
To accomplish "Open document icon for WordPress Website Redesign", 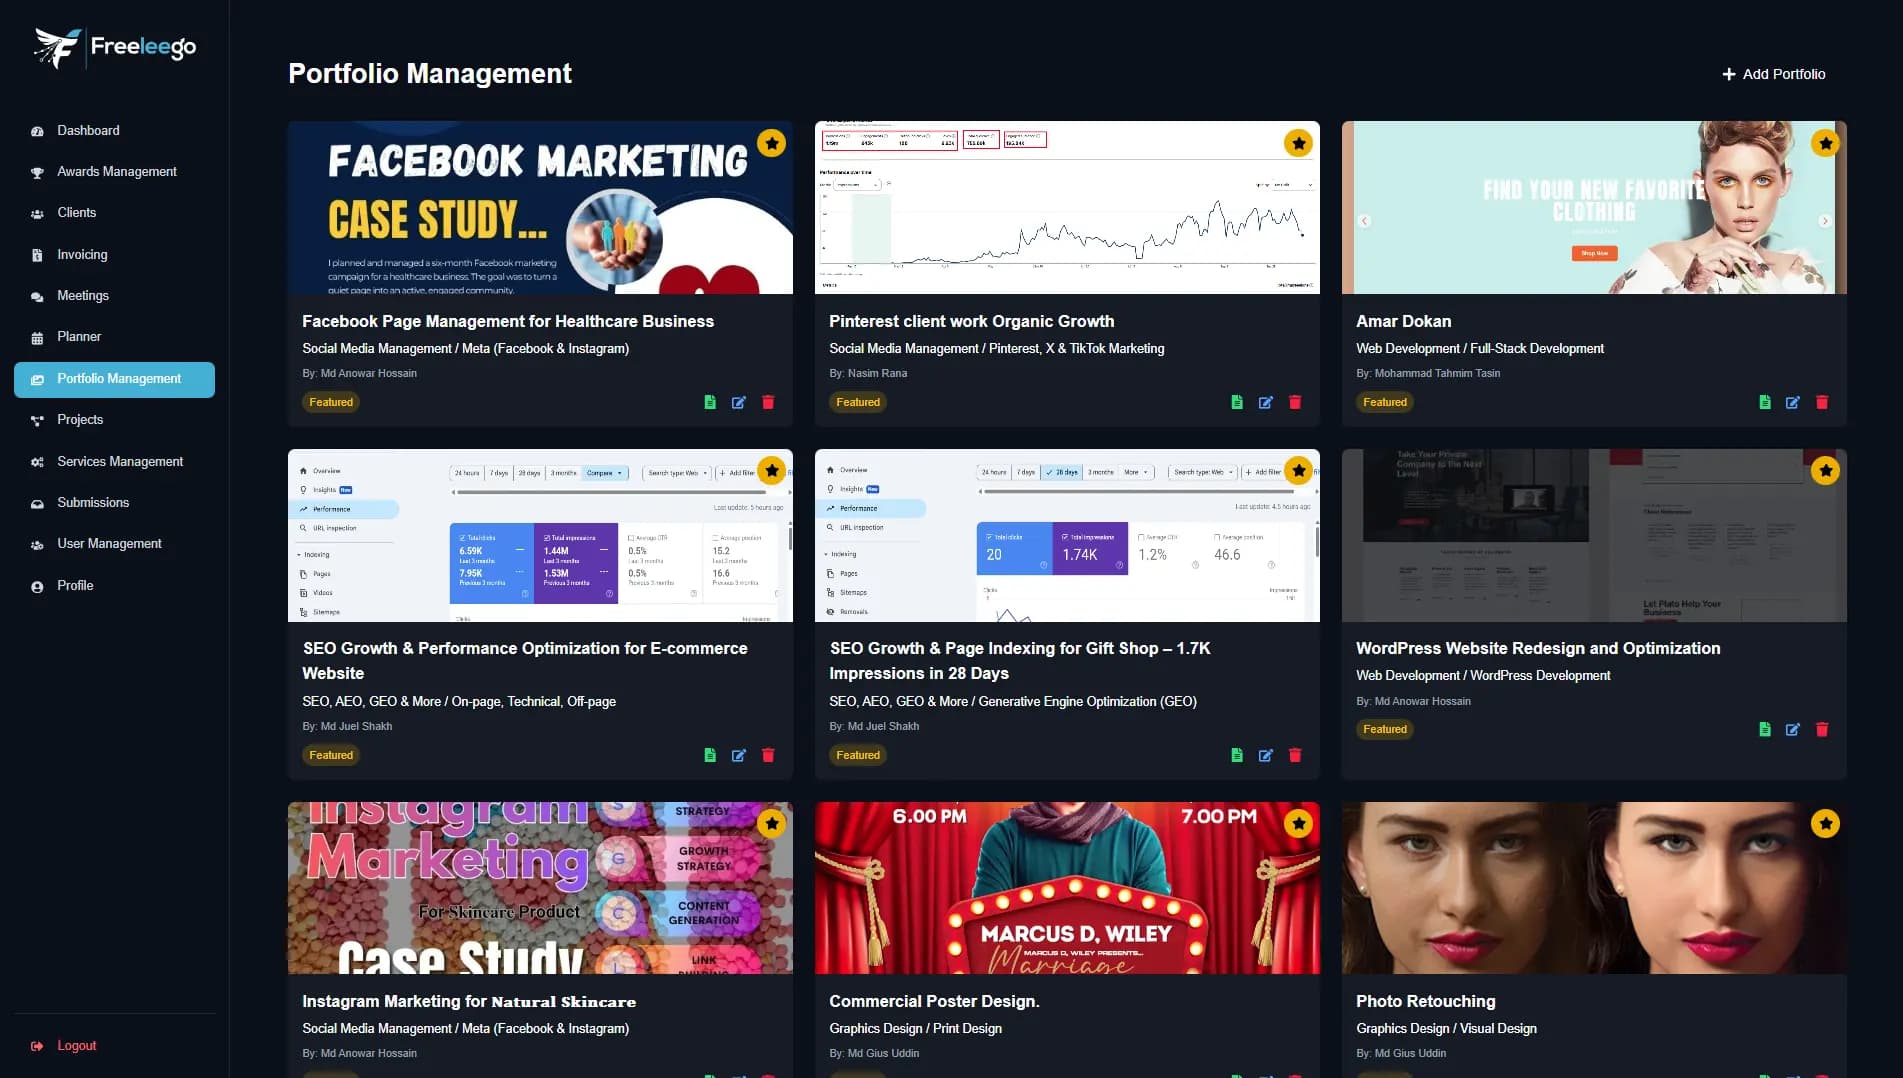I will [x=1765, y=729].
